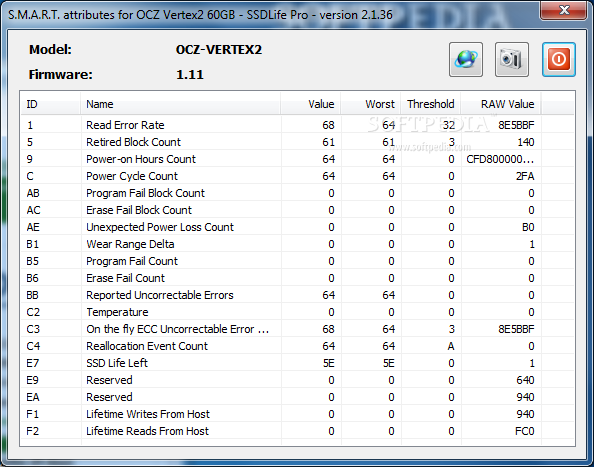Screen dimensions: 594x467
Task: Sort by the Name column header
Action: point(180,104)
